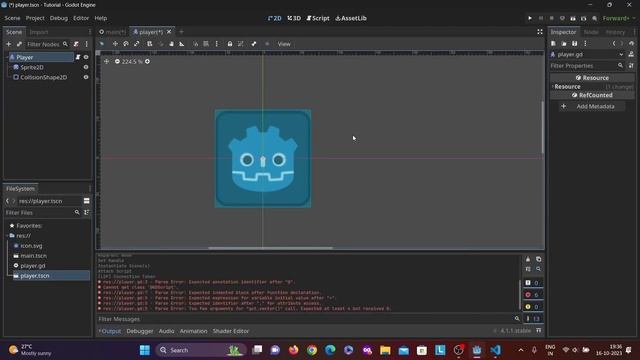
Task: Switch to 3D workspace
Action: click(x=294, y=18)
